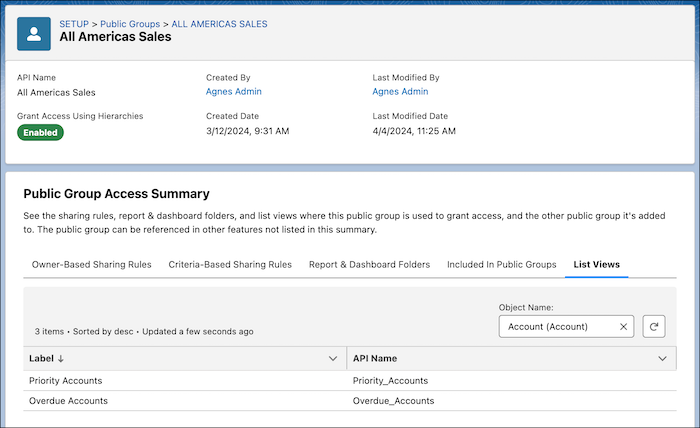Select the Report & Dashboard Folders tab
700x428 pixels.
pos(369,264)
